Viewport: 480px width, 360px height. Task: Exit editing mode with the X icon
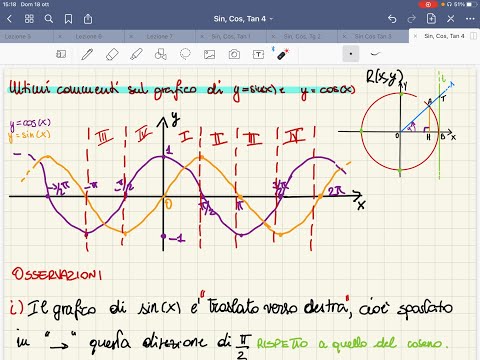coord(451,19)
